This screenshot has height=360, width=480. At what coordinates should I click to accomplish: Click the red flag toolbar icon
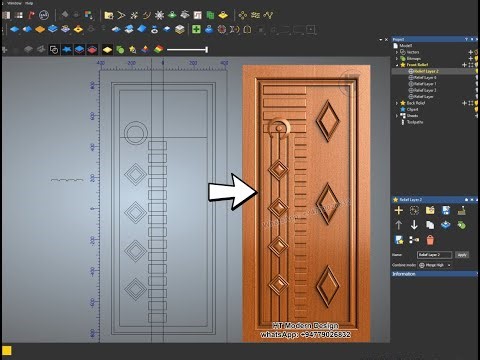pyautogui.click(x=31, y=15)
